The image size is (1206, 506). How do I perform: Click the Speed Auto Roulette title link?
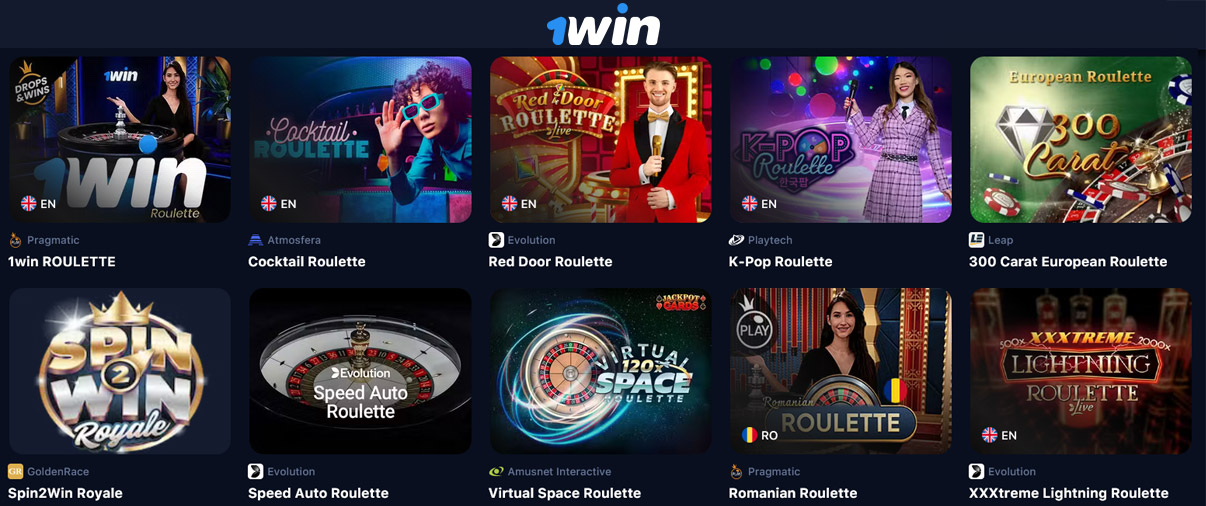tap(318, 493)
